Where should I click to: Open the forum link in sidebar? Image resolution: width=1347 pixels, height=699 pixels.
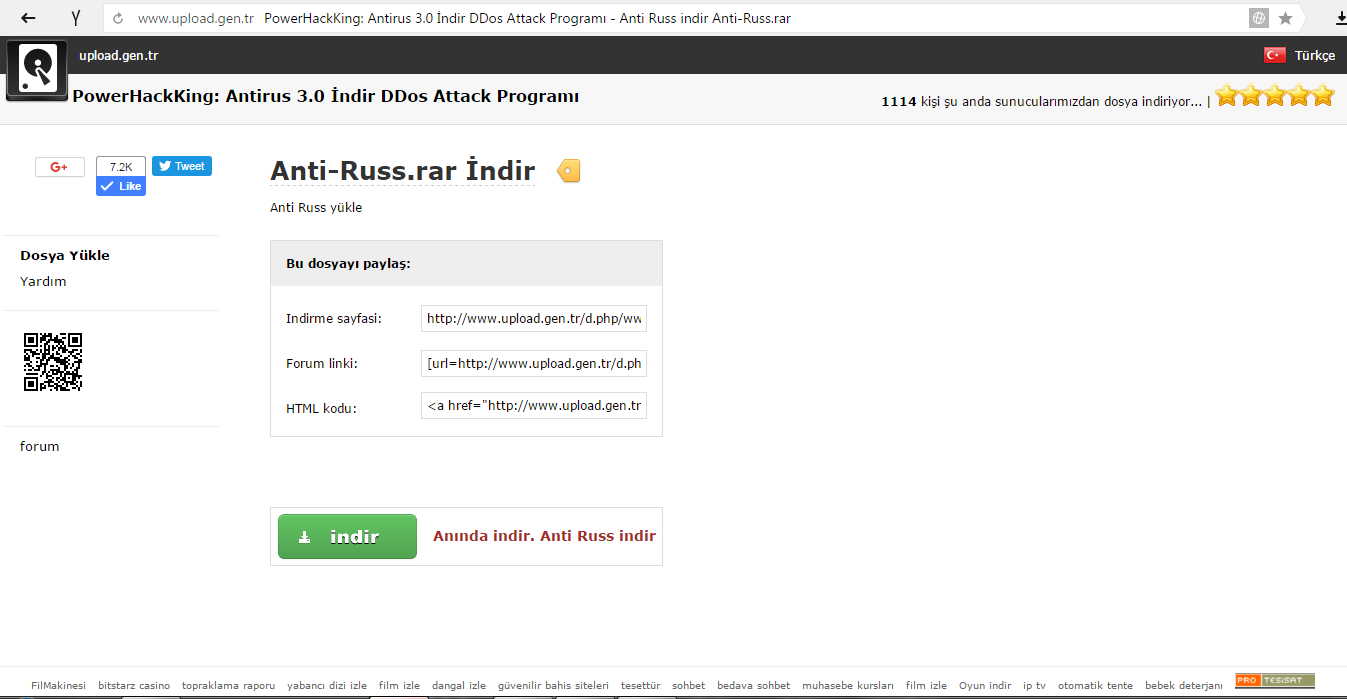[40, 446]
